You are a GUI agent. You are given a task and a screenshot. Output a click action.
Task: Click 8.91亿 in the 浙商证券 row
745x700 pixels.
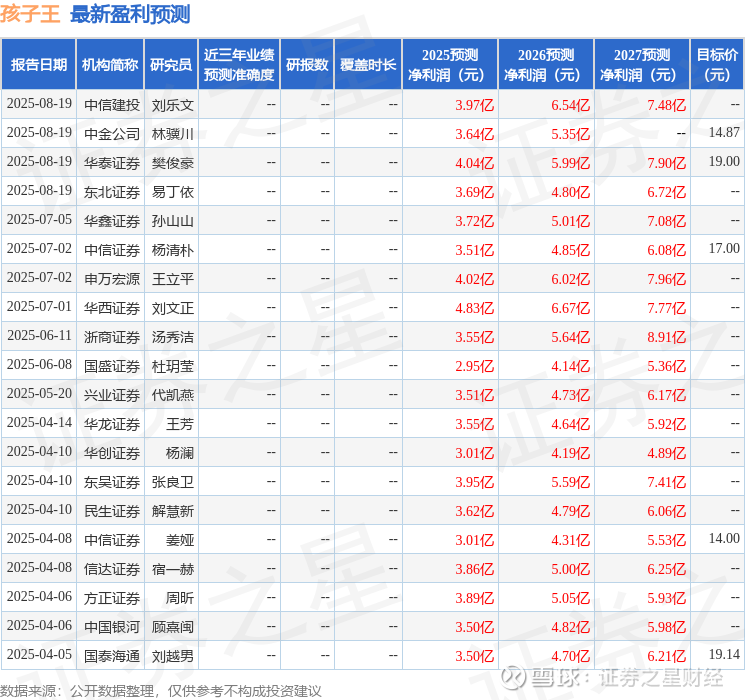[x=667, y=337]
